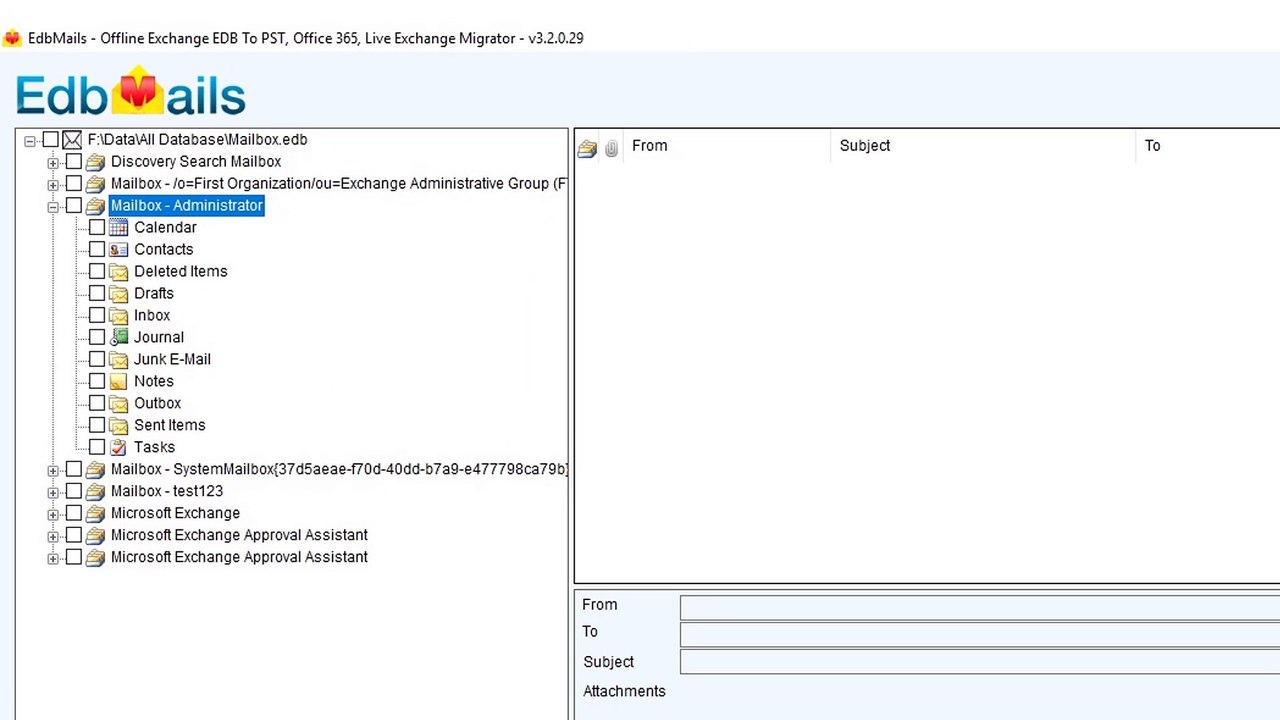Open the Junk E-Mail folder
The image size is (1280, 720).
(x=172, y=359)
